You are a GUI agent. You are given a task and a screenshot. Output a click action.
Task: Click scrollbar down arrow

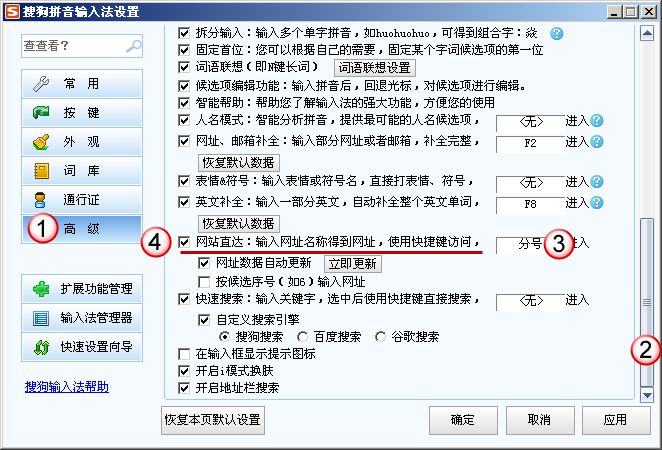click(647, 395)
